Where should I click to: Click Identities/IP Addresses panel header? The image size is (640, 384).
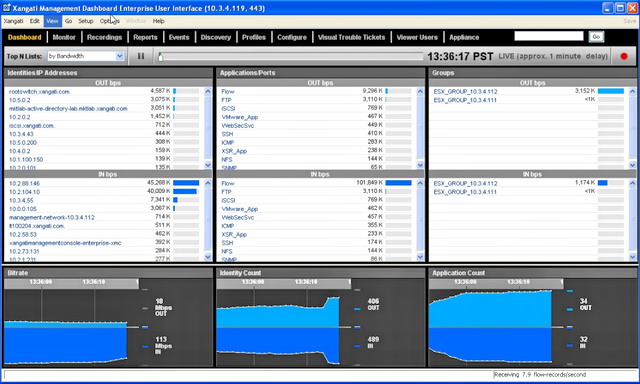(109, 73)
